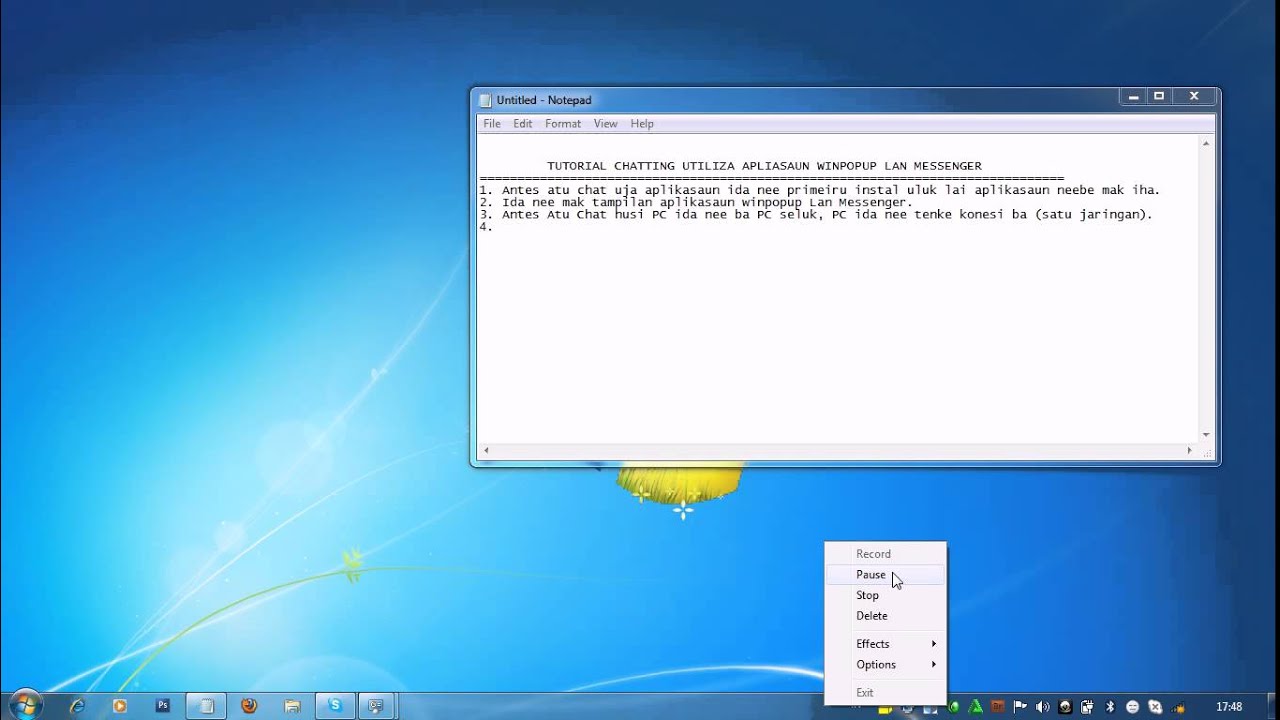Click the greyed-out Record menu entry
The width and height of the screenshot is (1280, 720).
(885, 554)
